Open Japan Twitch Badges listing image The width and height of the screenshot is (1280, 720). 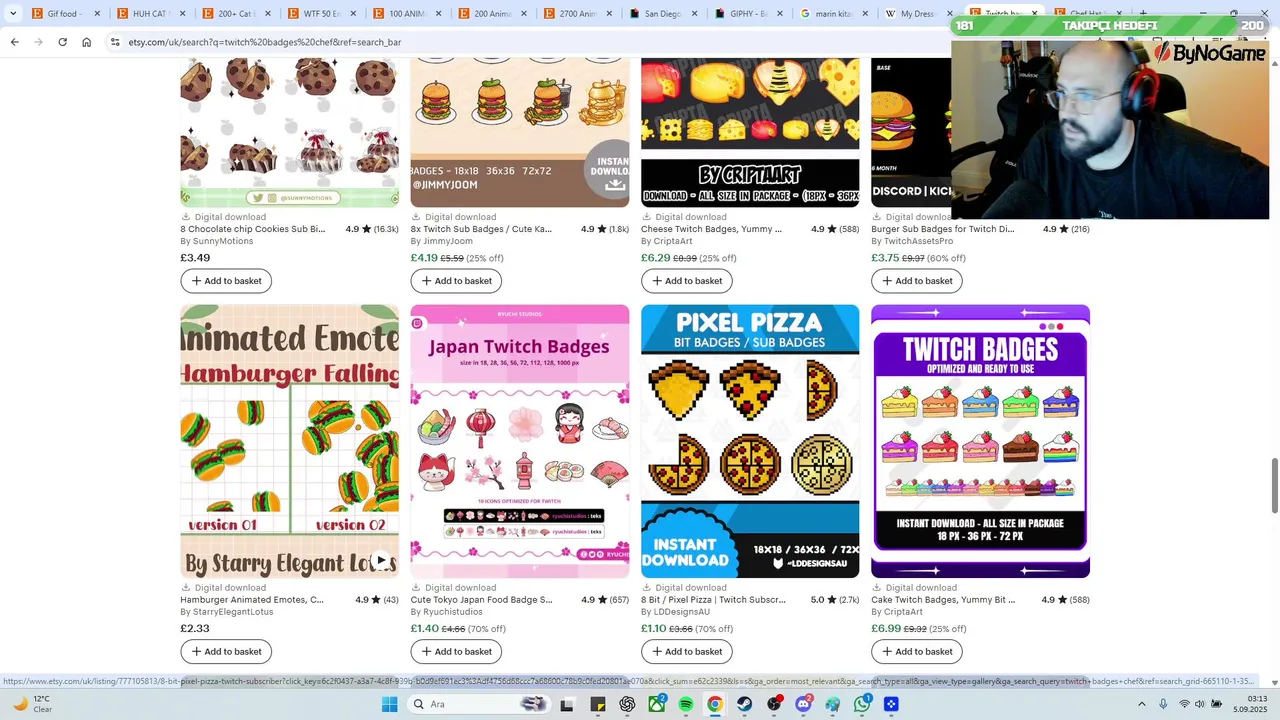pos(520,441)
